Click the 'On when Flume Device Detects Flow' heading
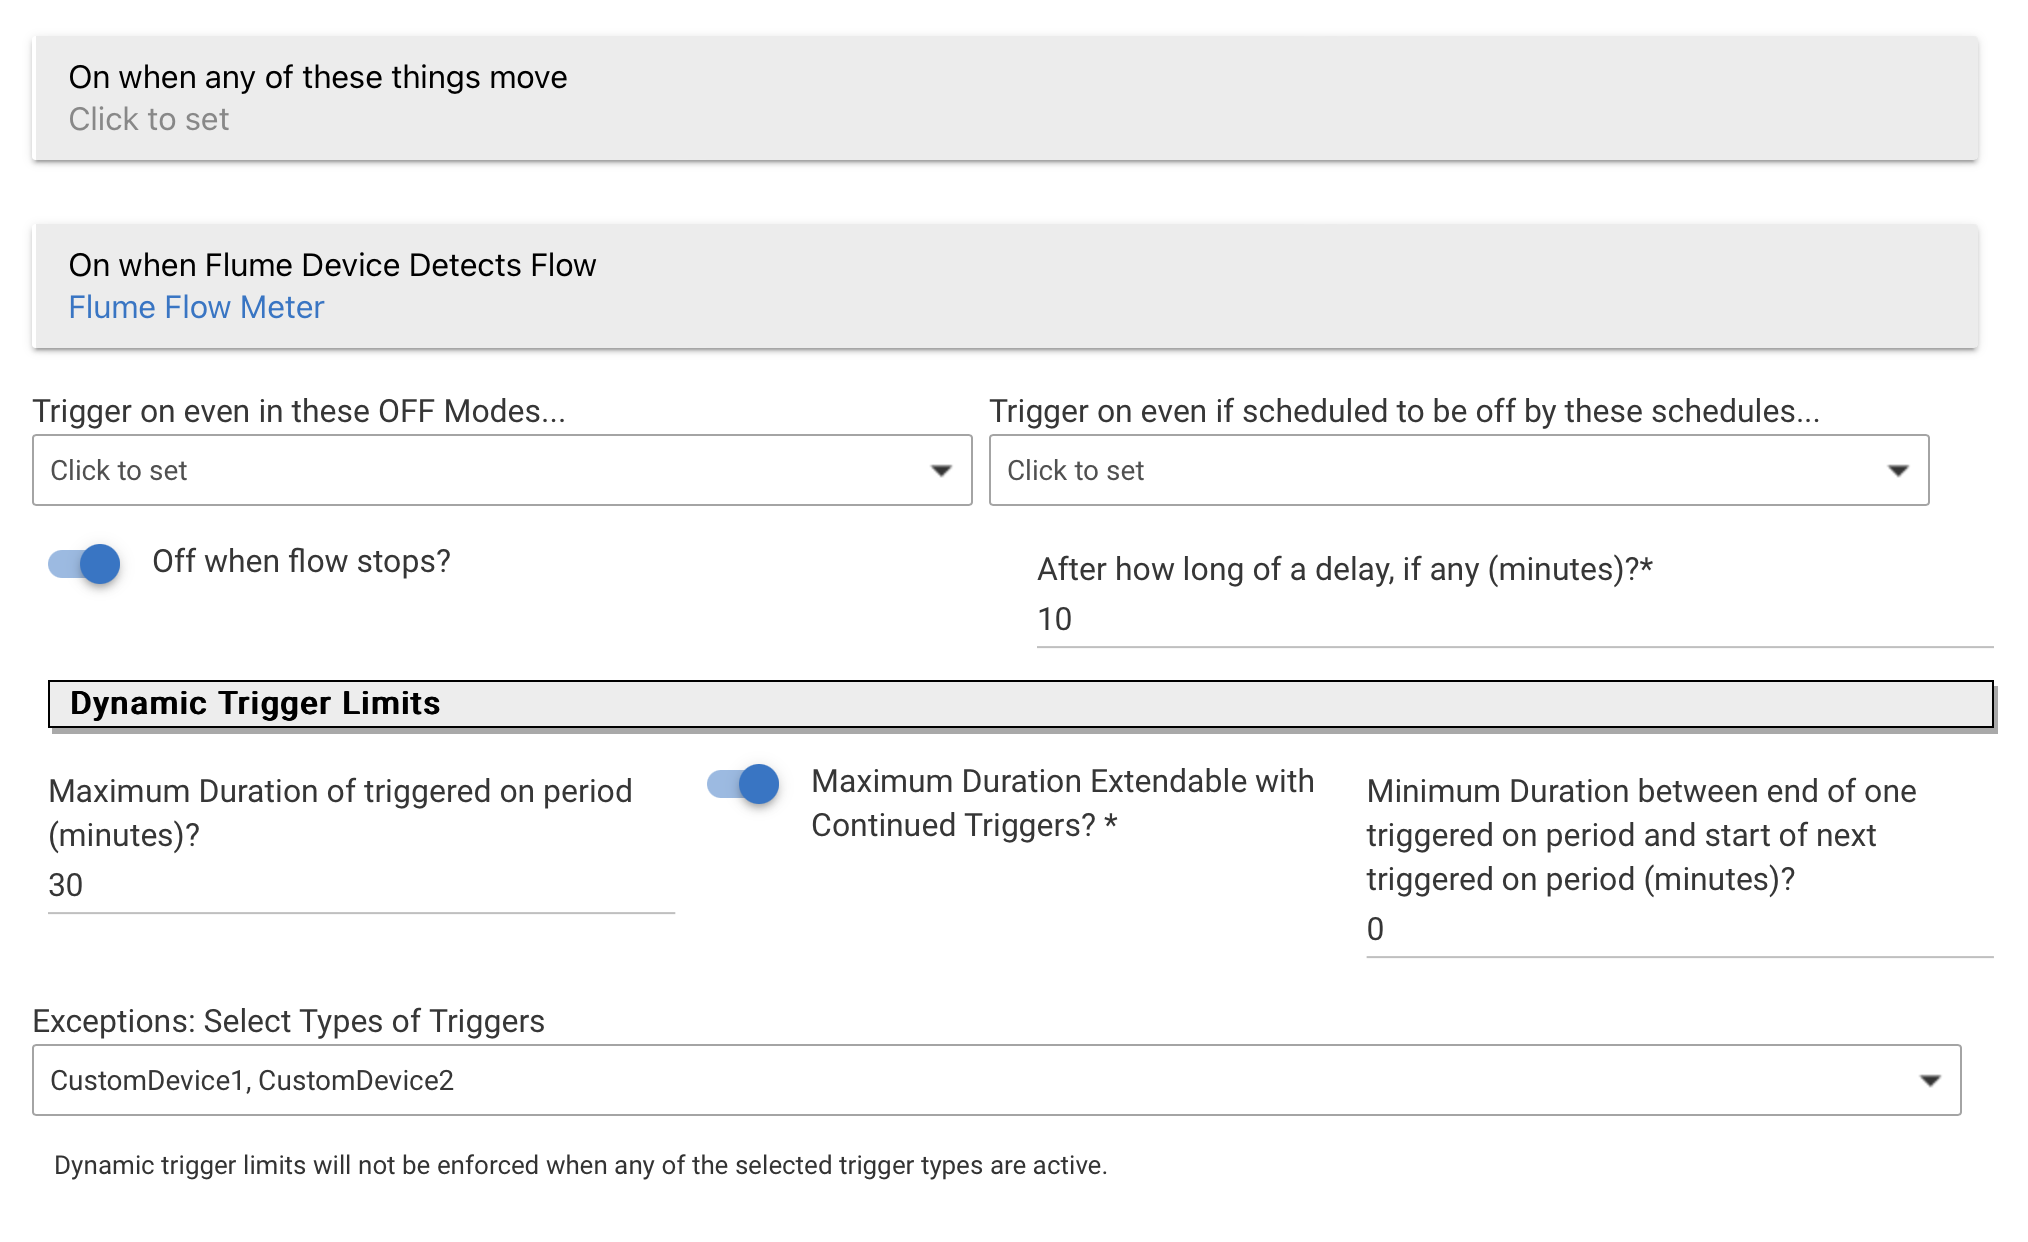 pyautogui.click(x=332, y=265)
